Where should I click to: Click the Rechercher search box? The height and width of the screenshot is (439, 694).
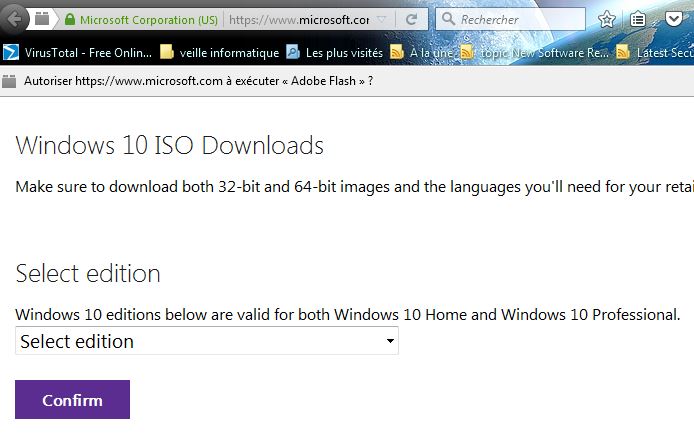pos(510,19)
